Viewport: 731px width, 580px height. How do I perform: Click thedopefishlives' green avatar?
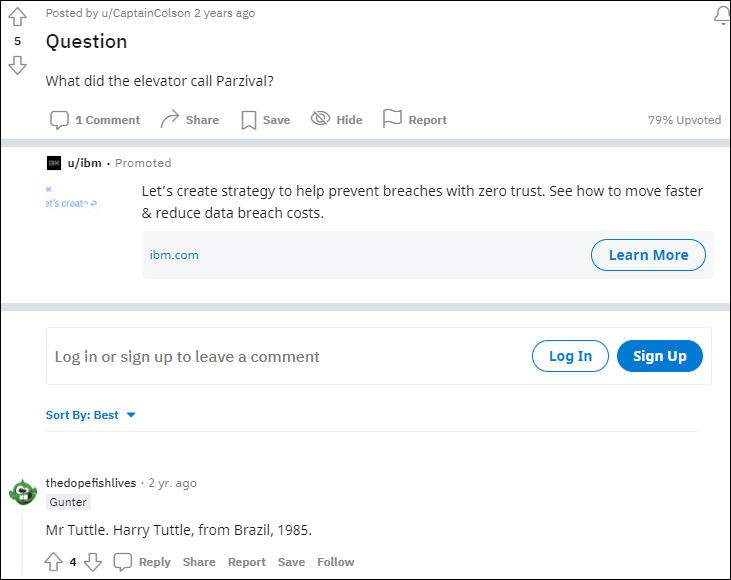pyautogui.click(x=23, y=492)
